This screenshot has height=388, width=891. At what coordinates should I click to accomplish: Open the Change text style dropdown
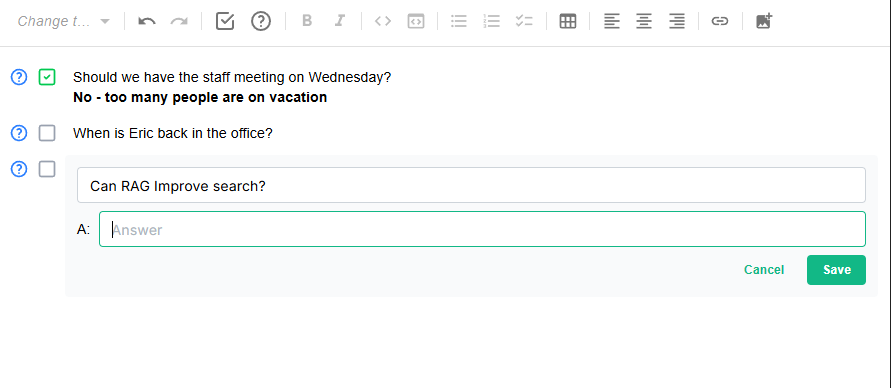pos(63,22)
